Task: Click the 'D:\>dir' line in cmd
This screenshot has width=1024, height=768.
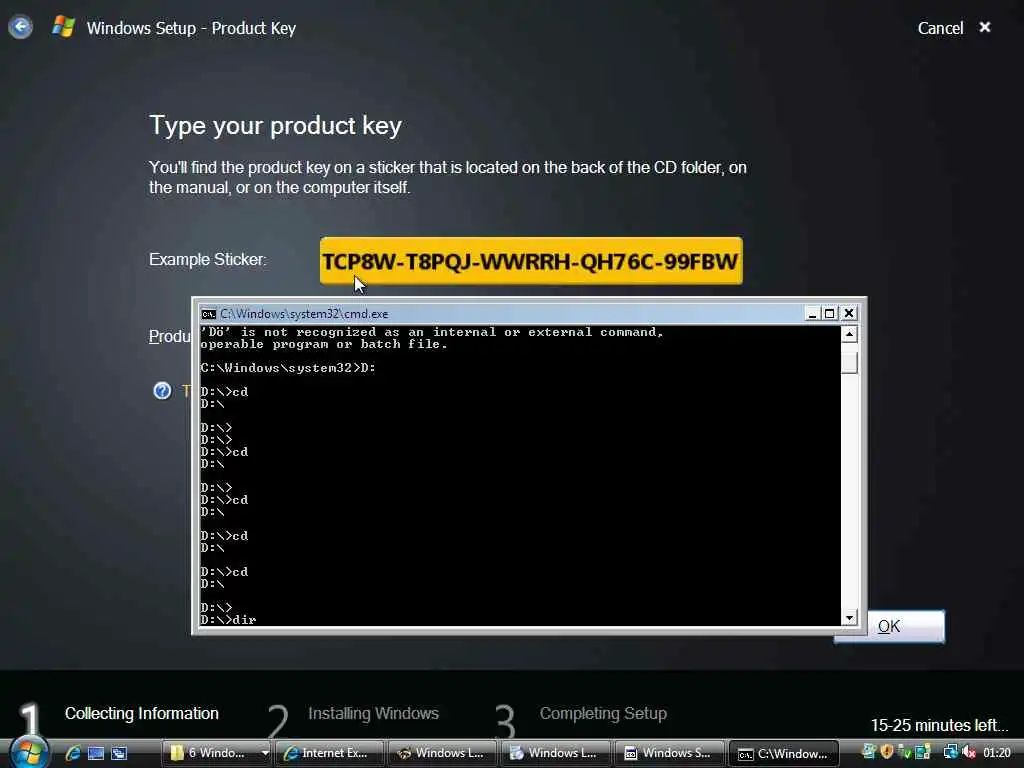Action: click(x=229, y=619)
